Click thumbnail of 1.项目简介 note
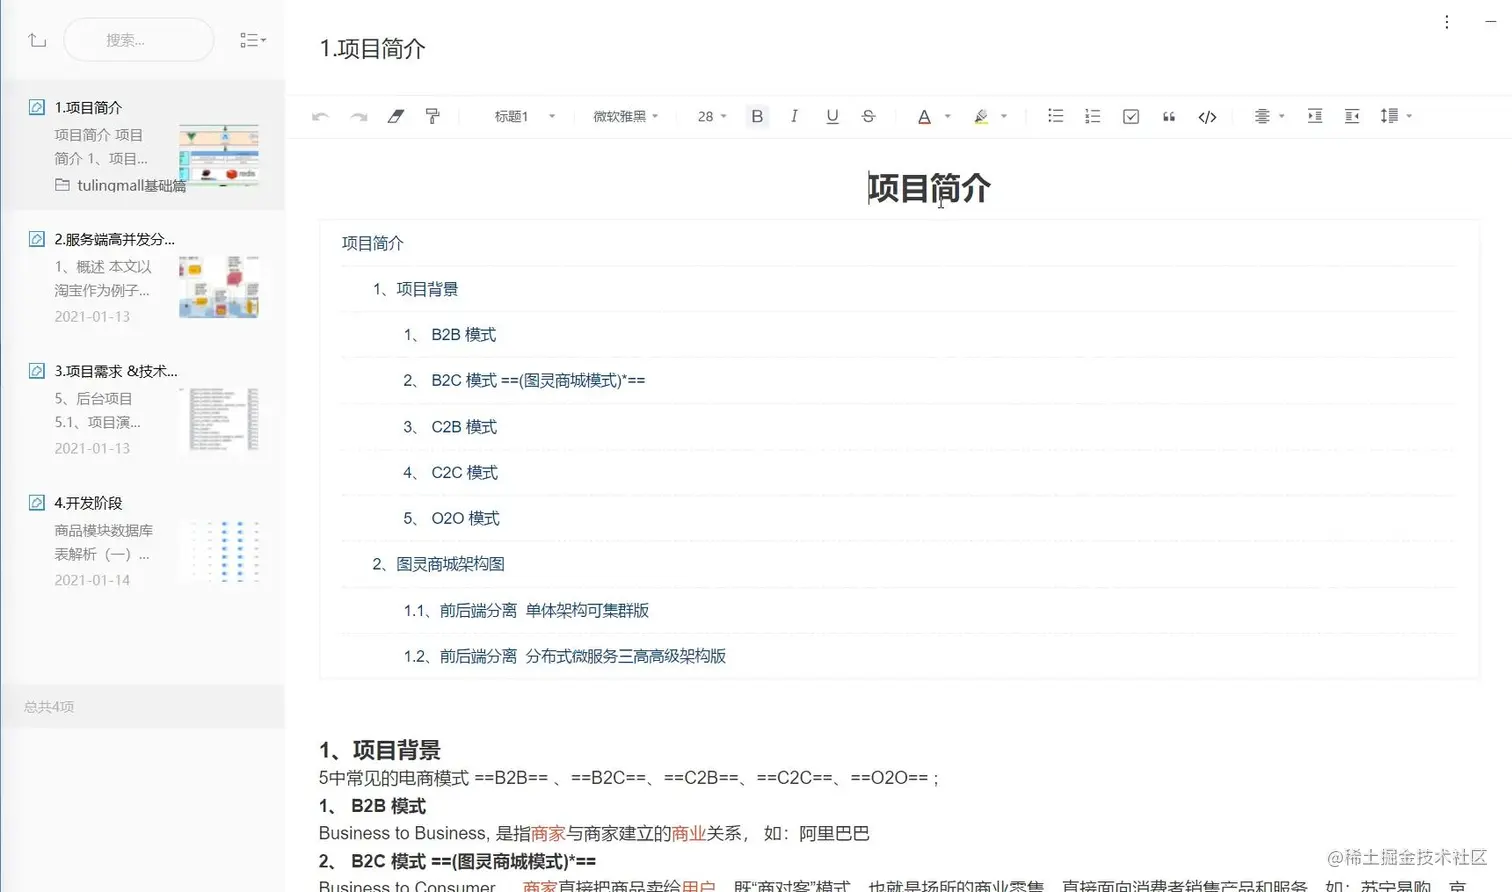The height and width of the screenshot is (892, 1512). (x=219, y=154)
